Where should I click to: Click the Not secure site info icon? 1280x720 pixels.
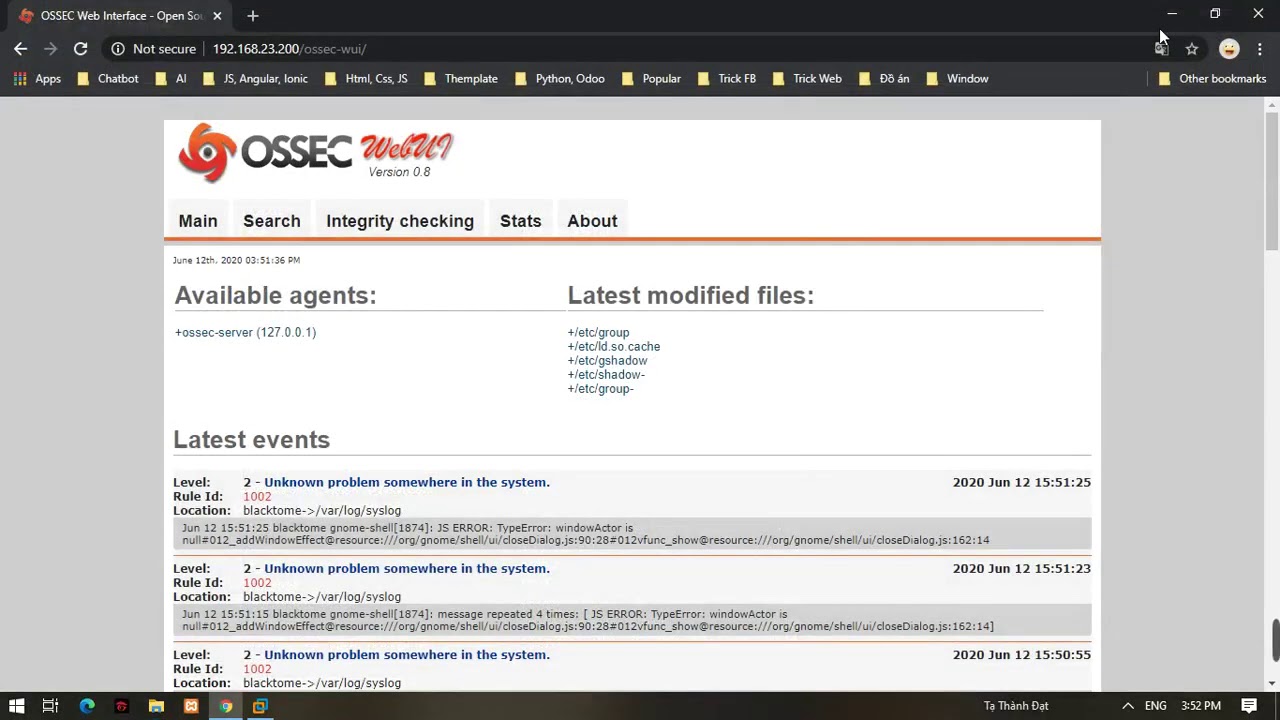pyautogui.click(x=118, y=49)
